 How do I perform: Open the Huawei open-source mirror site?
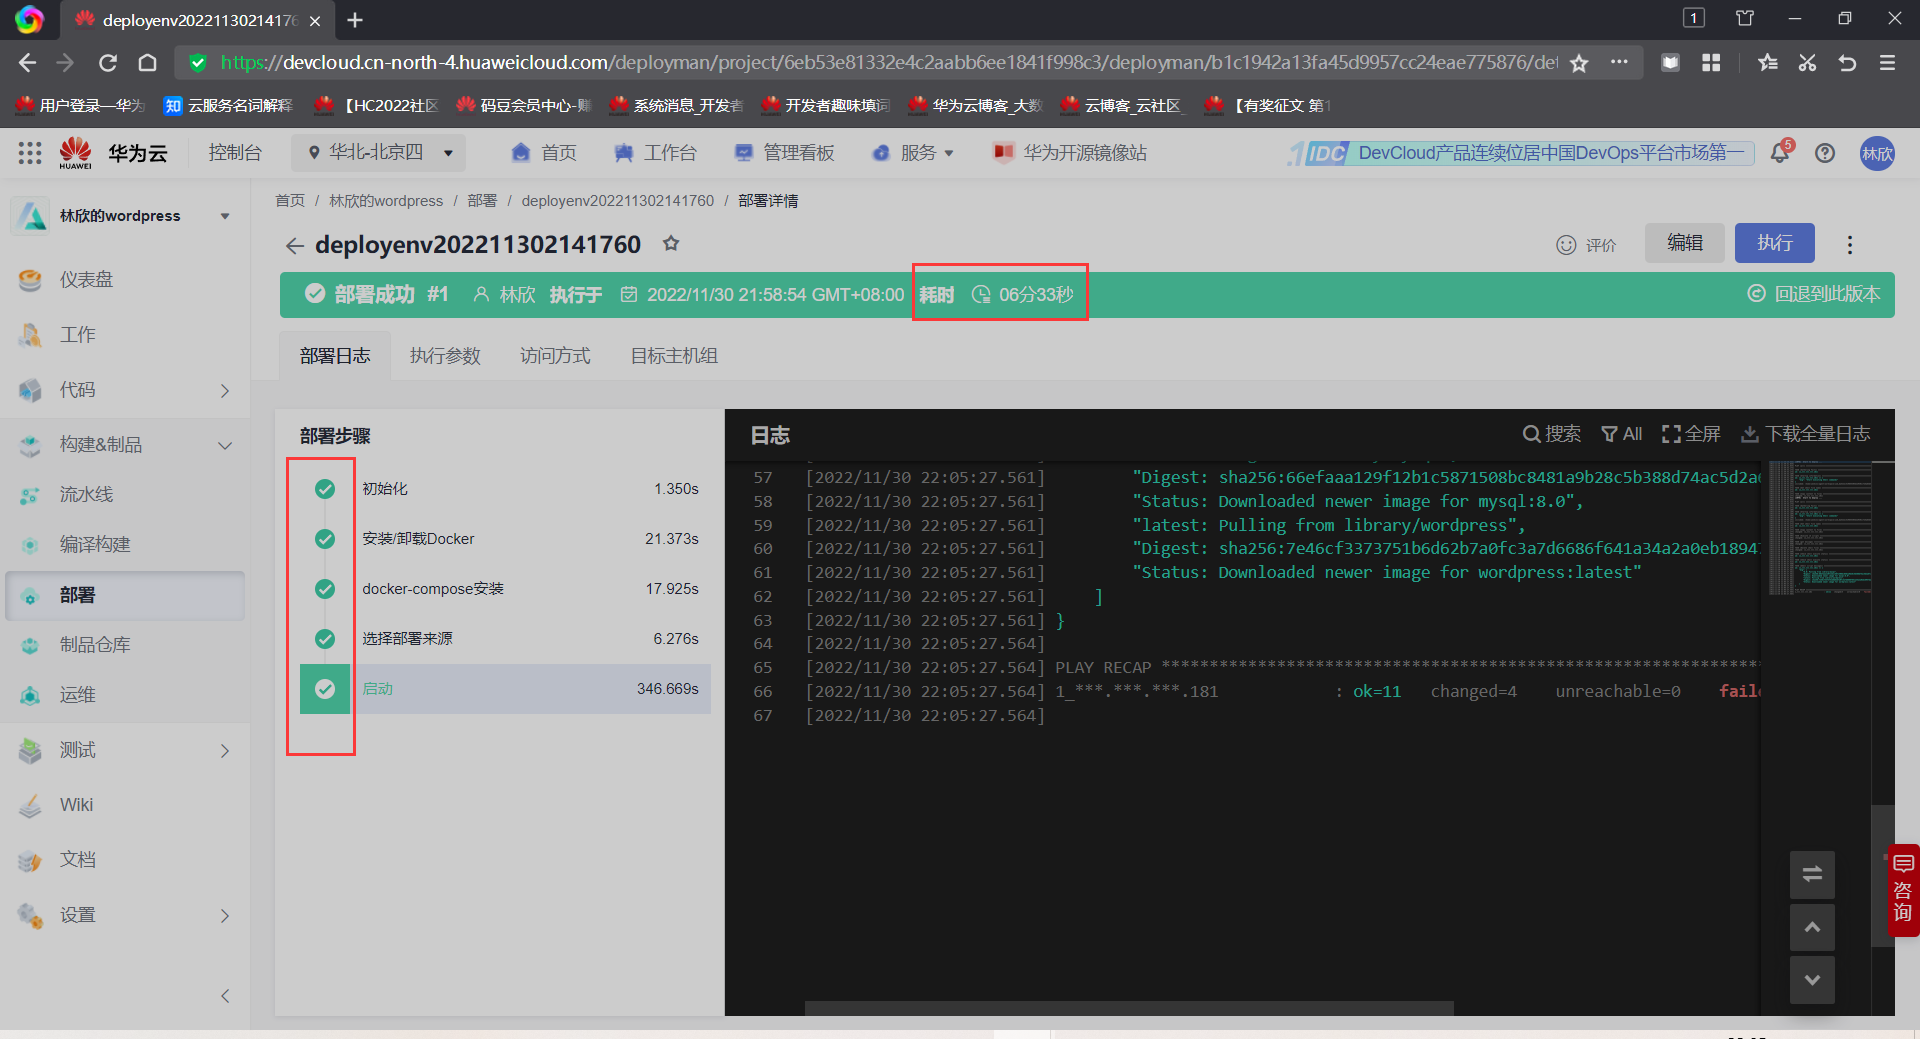click(1070, 153)
